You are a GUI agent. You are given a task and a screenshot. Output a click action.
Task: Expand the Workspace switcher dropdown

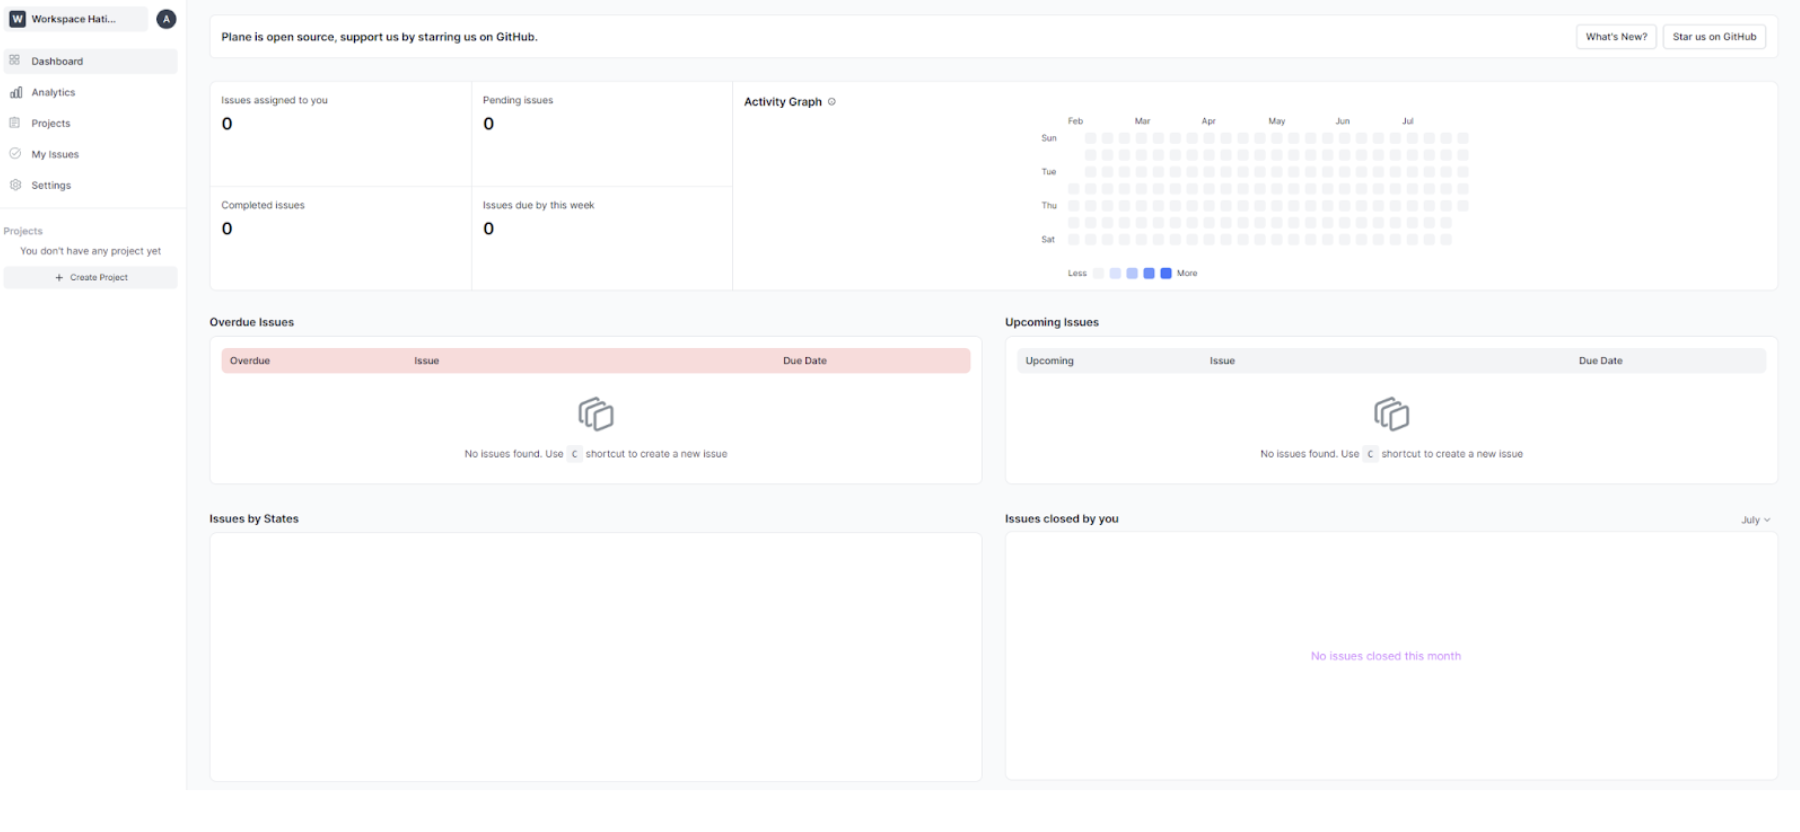click(x=75, y=19)
